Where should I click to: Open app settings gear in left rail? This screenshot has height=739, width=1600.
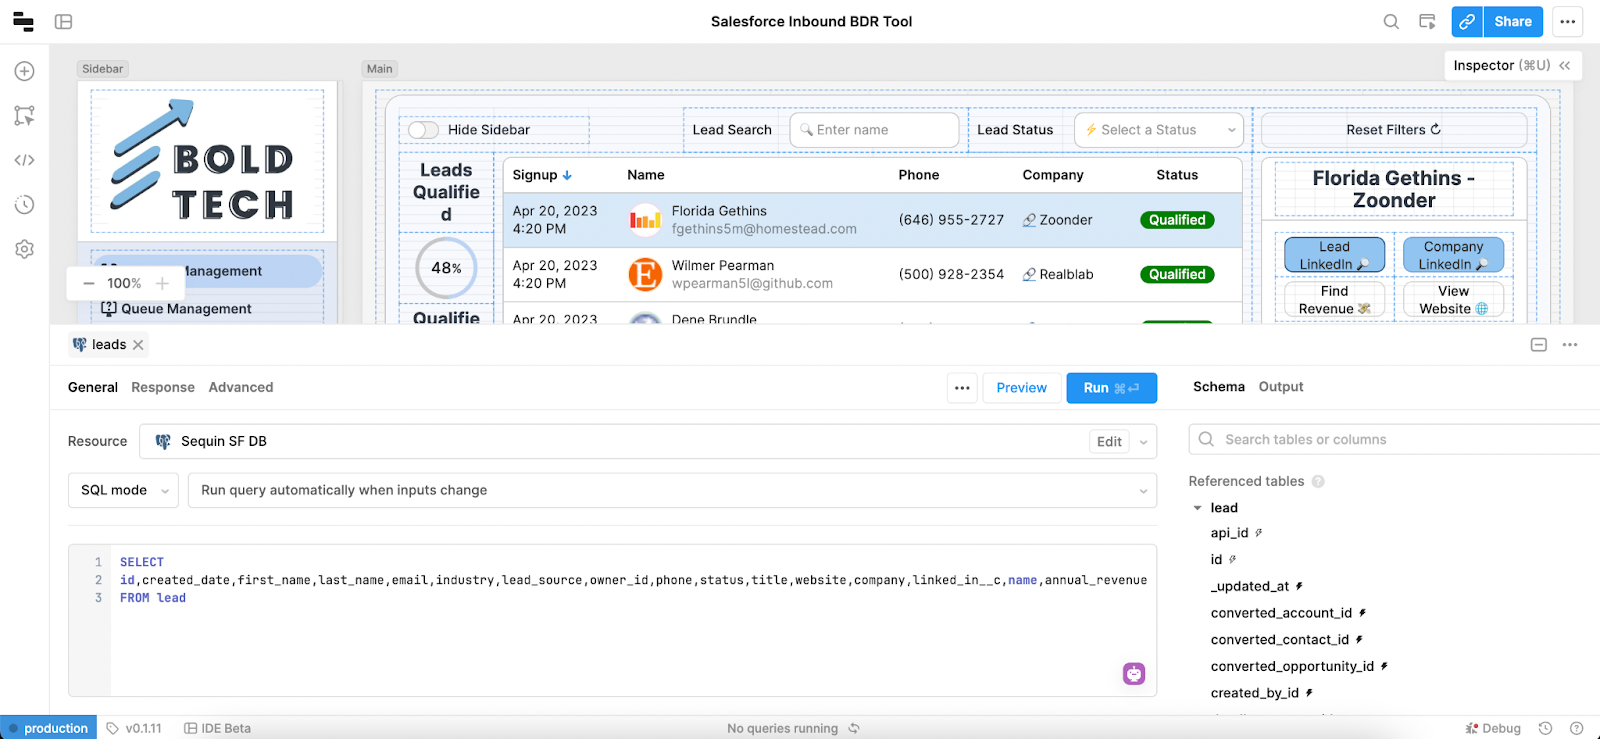pos(25,249)
